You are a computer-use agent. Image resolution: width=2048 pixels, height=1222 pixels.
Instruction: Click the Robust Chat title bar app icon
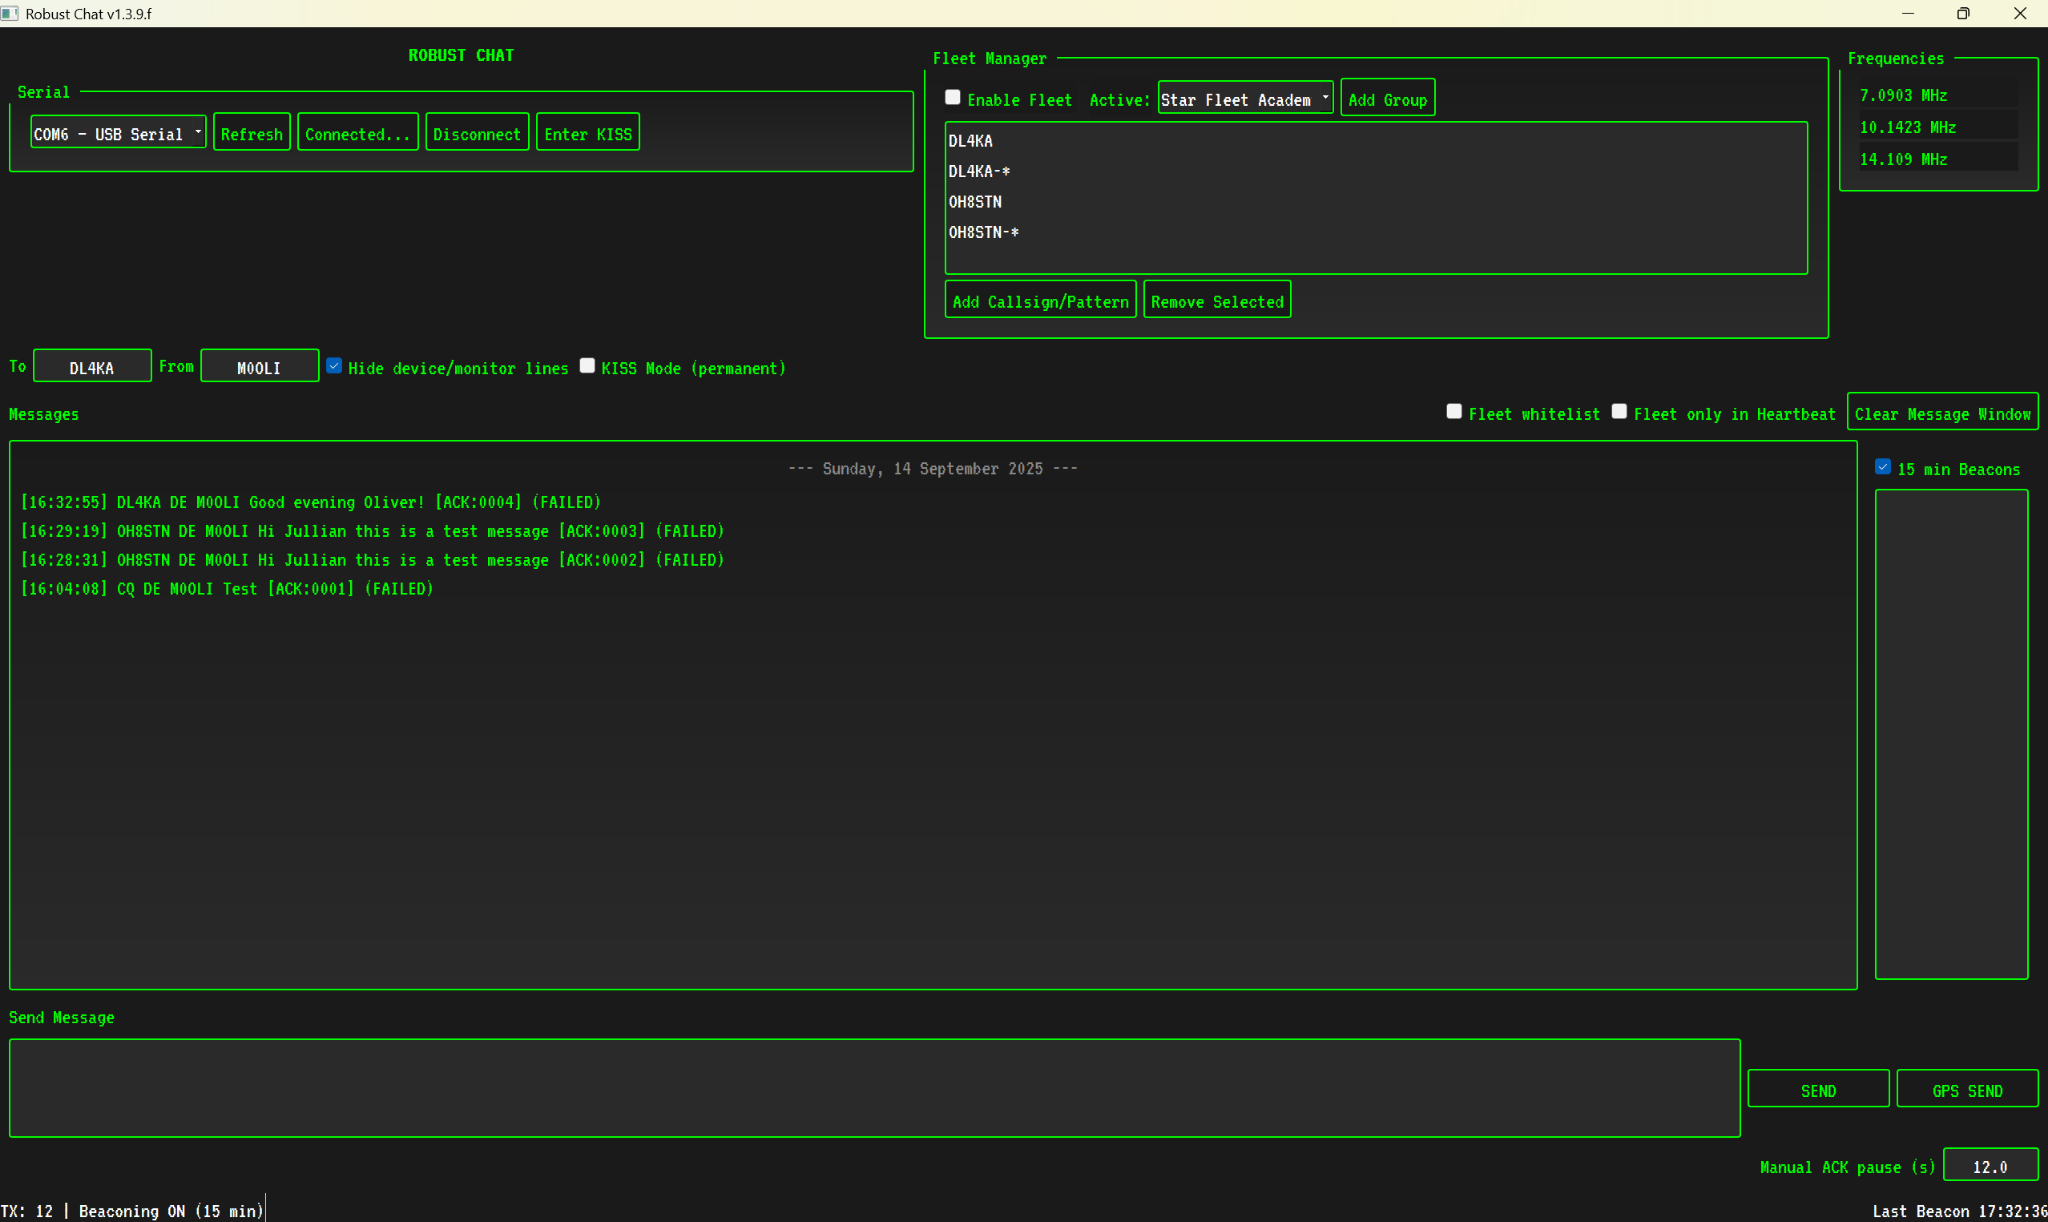10,13
